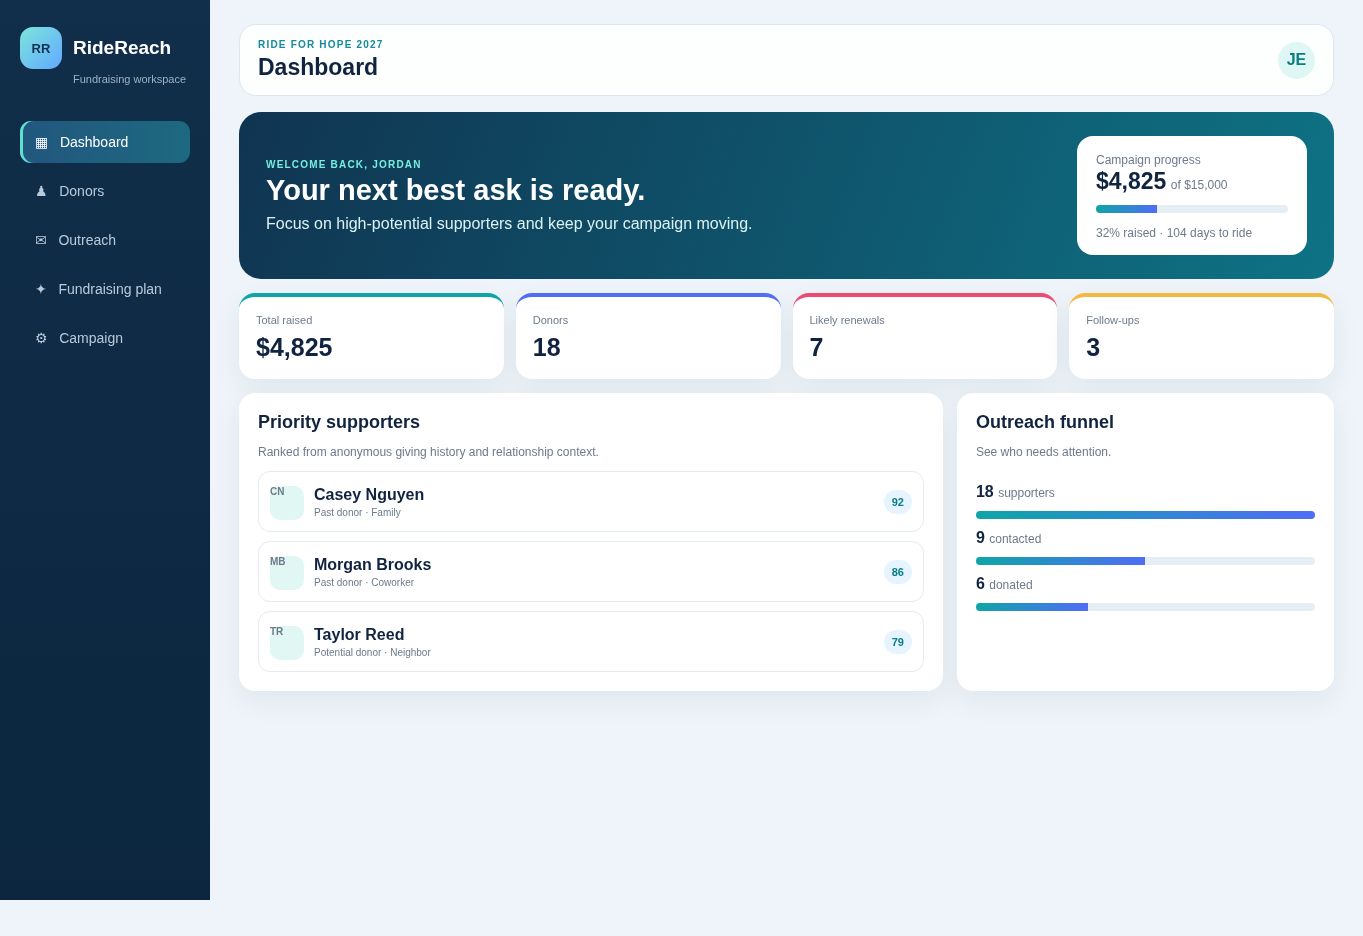This screenshot has width=1363, height=936.
Task: Click the Campaign gear icon
Action: 41,338
